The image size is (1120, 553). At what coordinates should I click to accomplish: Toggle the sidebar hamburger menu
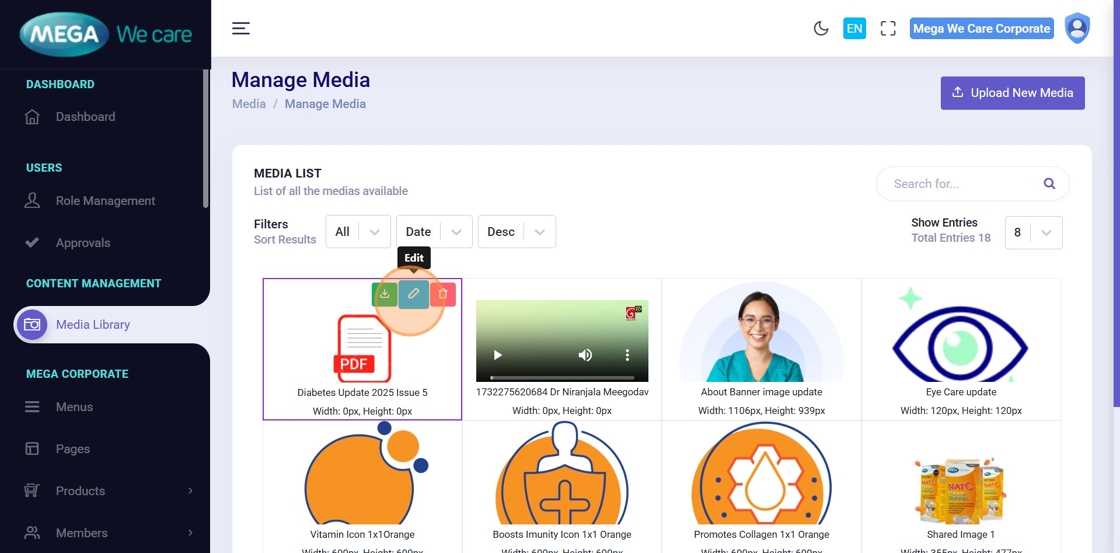[241, 28]
